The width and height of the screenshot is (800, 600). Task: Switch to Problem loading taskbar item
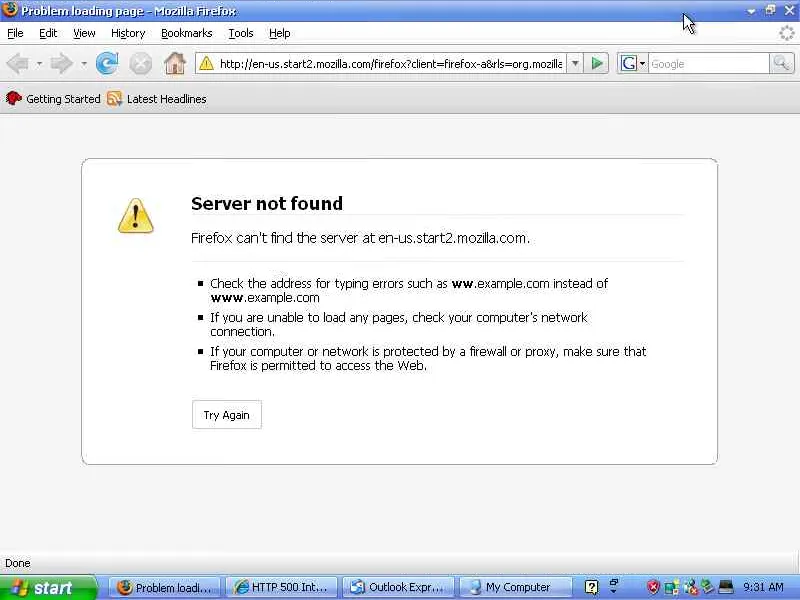pos(164,588)
